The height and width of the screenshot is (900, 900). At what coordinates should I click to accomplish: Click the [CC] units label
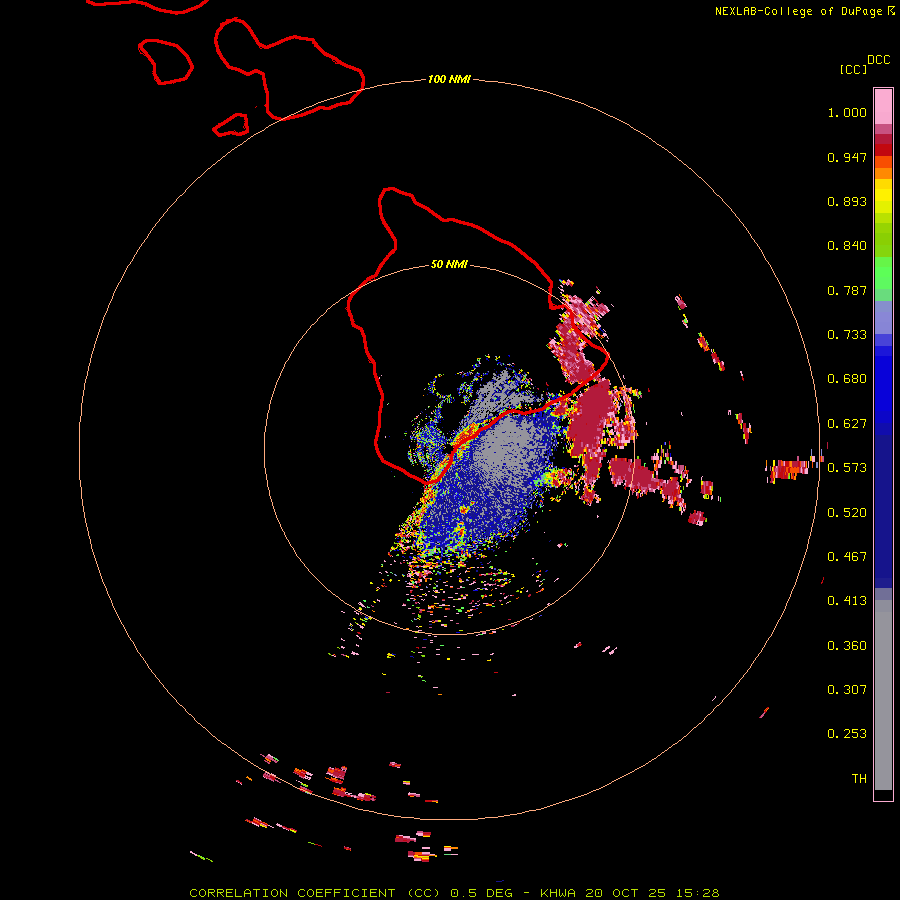853,69
